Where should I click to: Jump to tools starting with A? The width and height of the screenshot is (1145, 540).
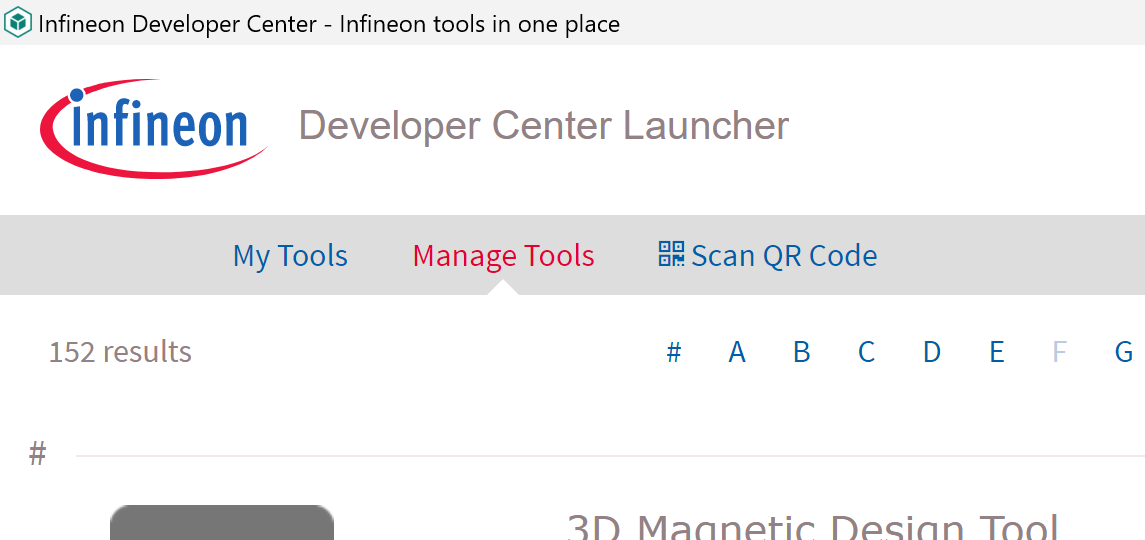pos(737,352)
